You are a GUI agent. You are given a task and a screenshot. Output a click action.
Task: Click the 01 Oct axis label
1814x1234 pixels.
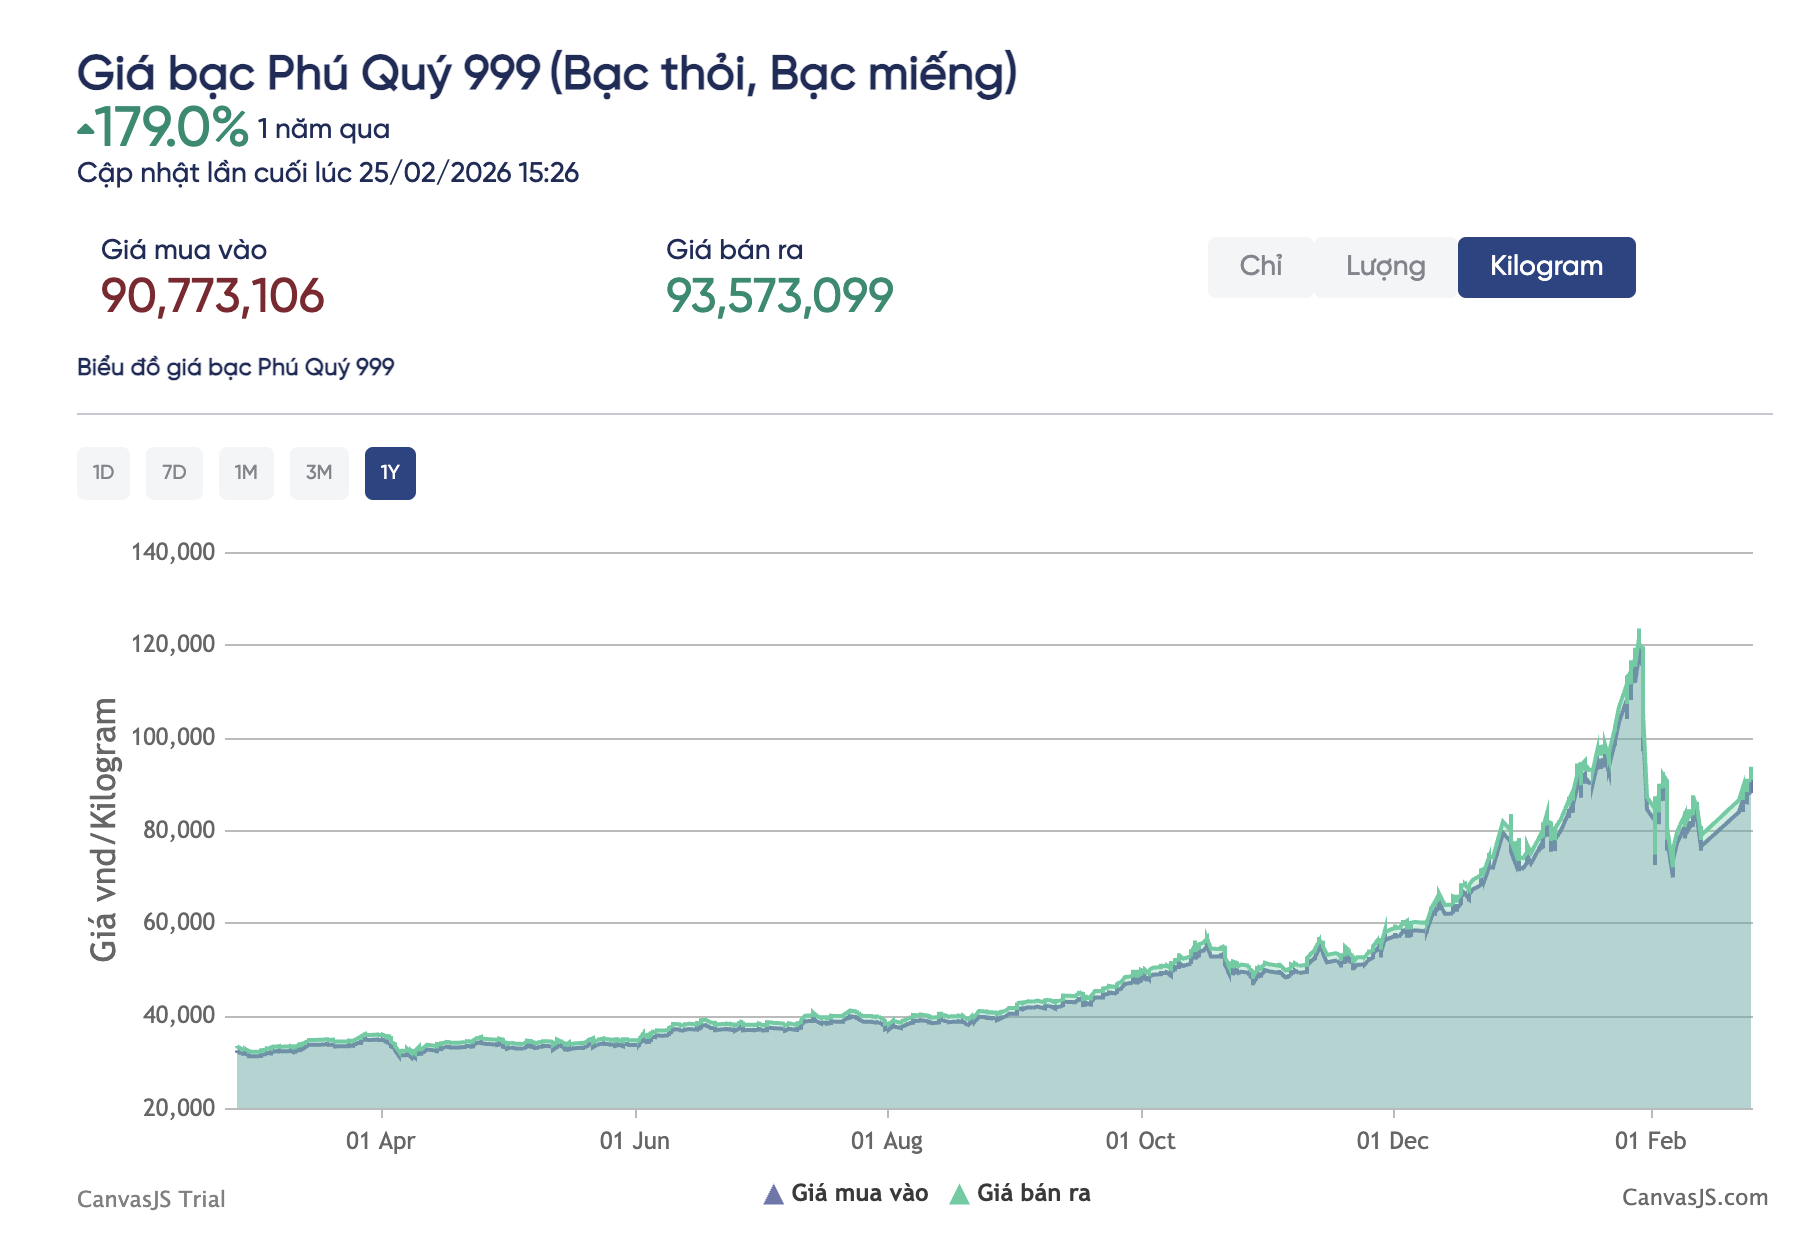pos(1140,1141)
